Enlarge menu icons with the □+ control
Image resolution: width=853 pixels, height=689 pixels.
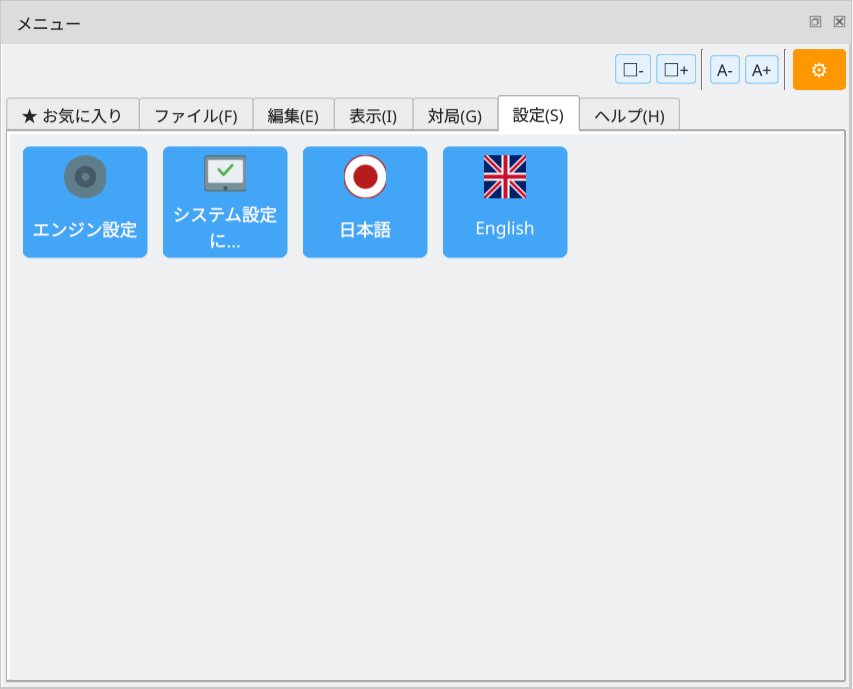tap(675, 69)
